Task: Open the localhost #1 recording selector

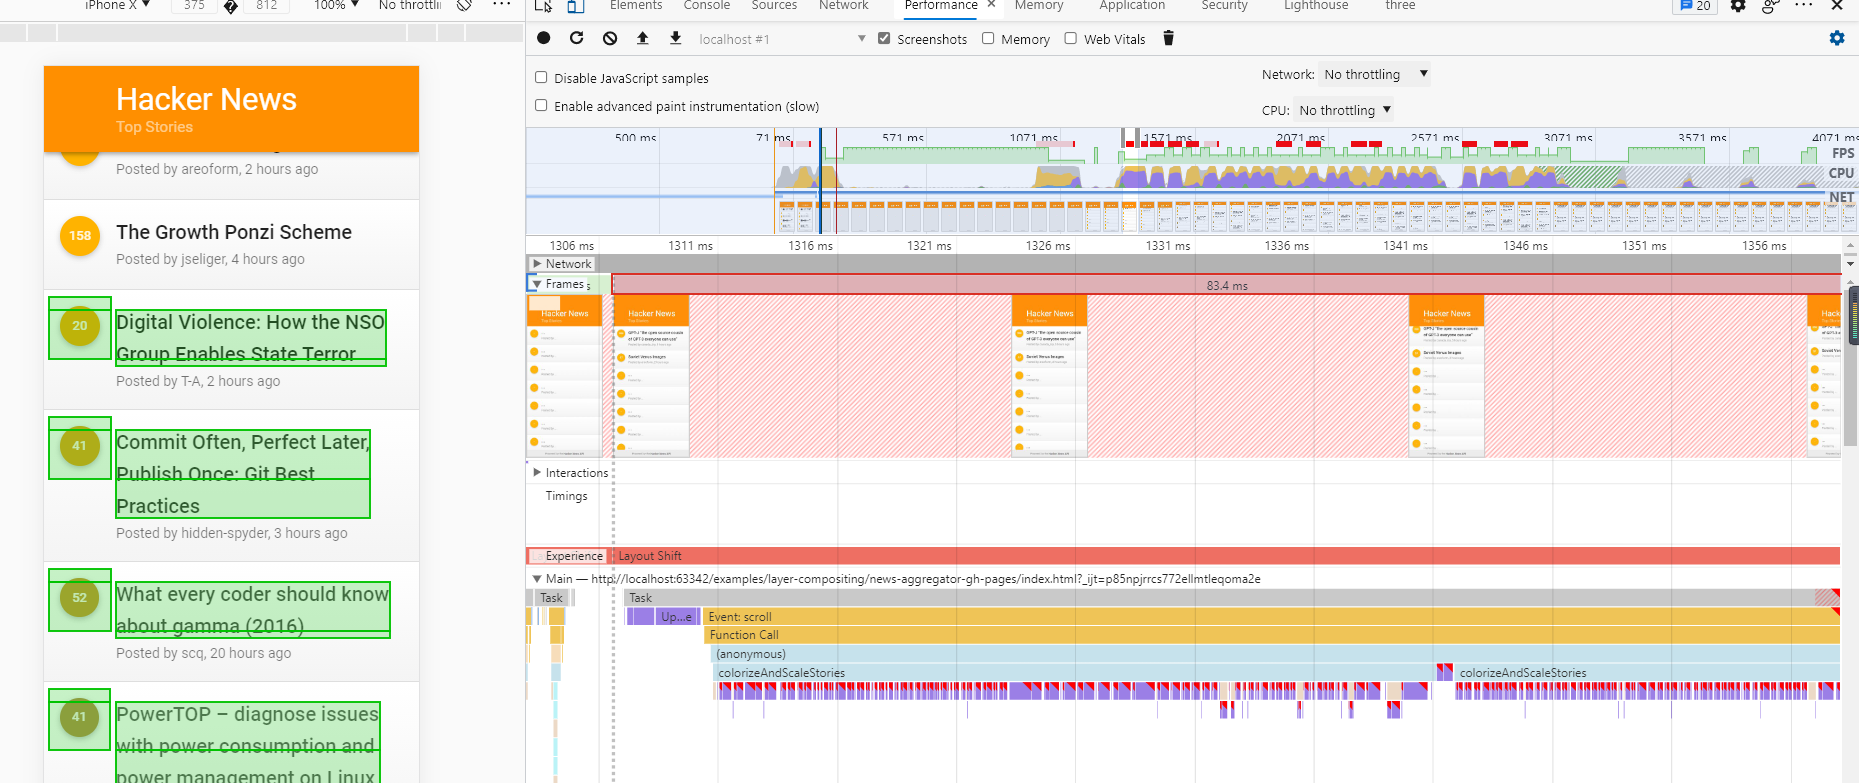Action: coord(782,39)
